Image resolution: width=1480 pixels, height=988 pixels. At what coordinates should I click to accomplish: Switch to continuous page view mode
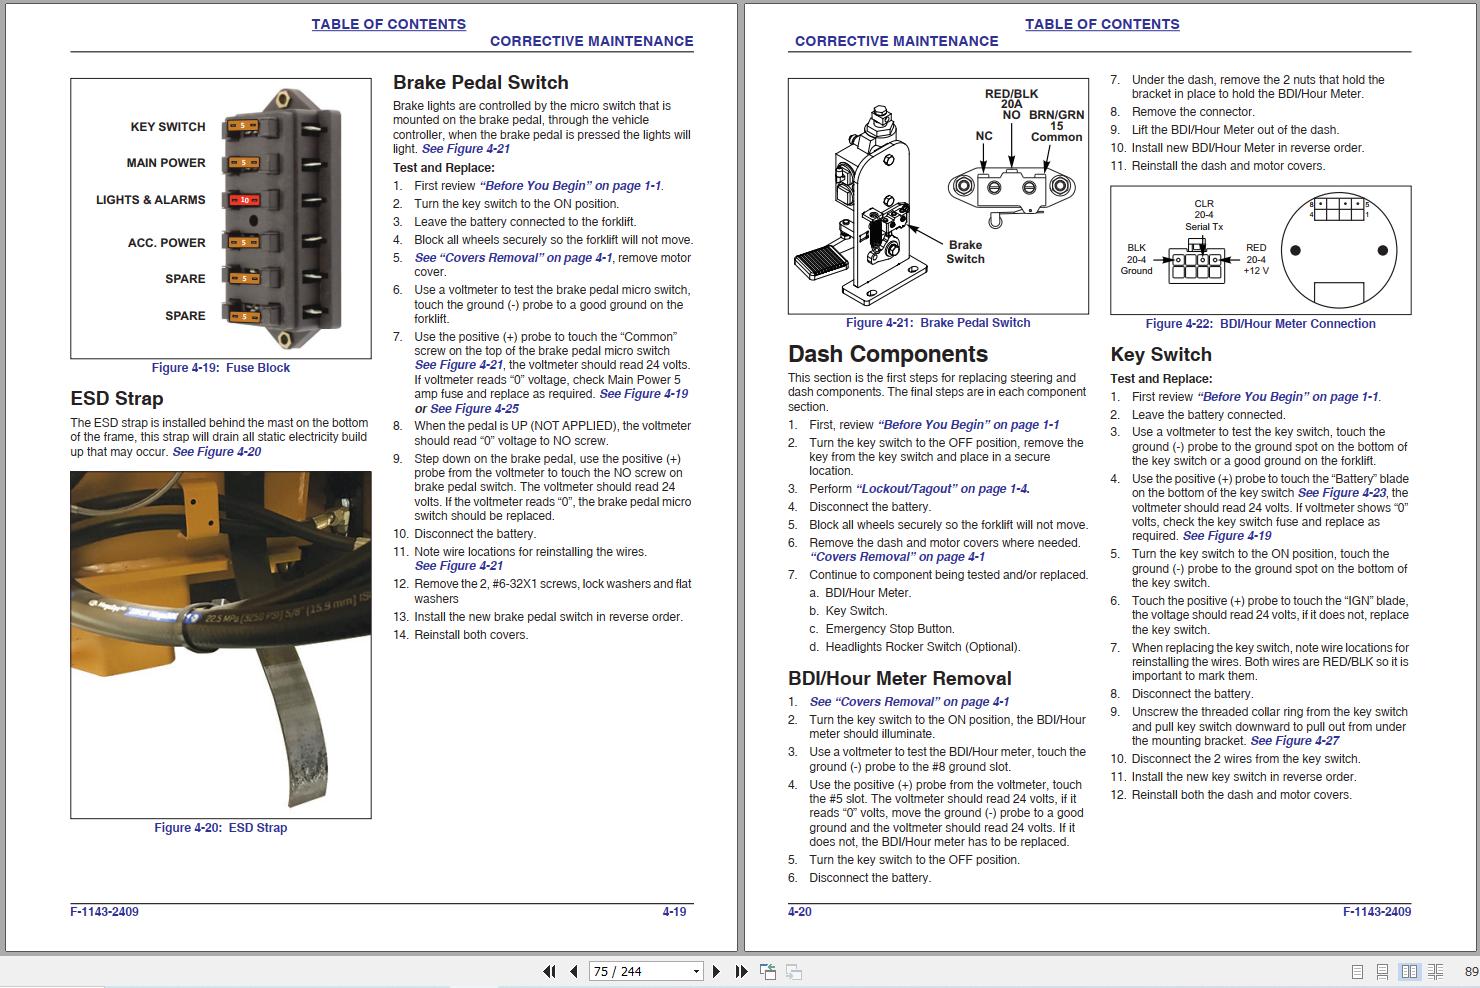1382,971
